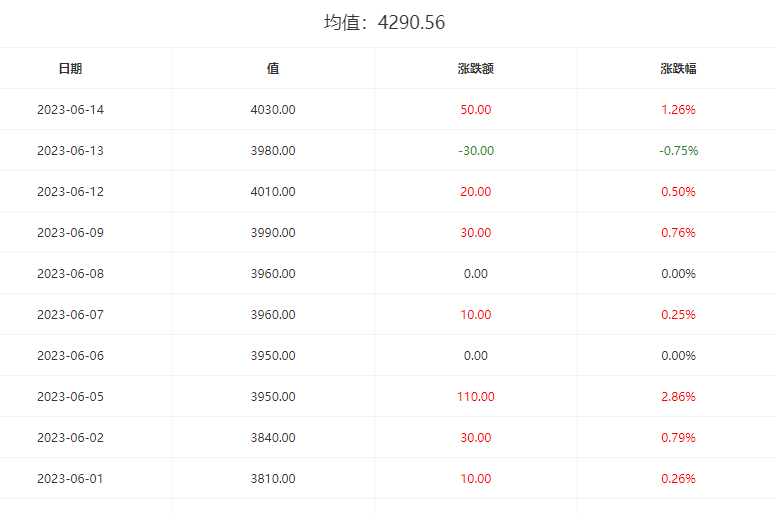Viewport: 776px width, 513px height.
Task: Click the 0.79% change percentage
Action: (x=678, y=438)
